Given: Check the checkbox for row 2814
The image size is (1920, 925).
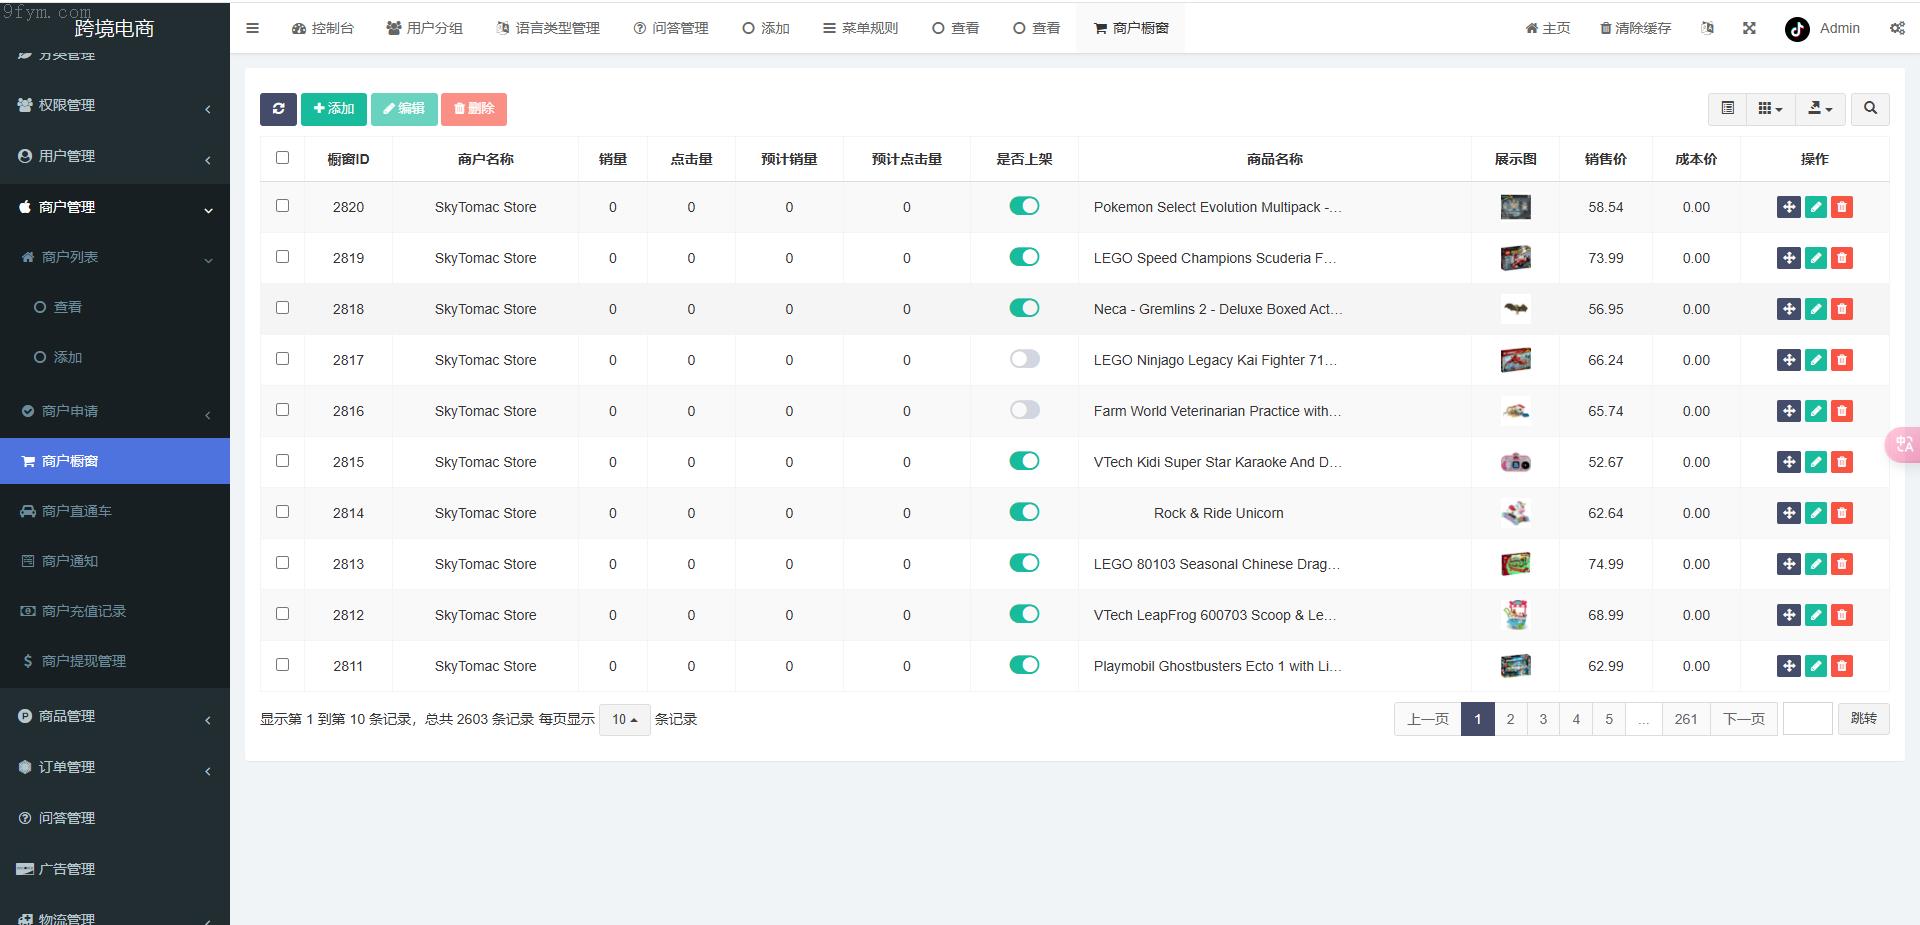Looking at the screenshot, I should click(x=282, y=512).
